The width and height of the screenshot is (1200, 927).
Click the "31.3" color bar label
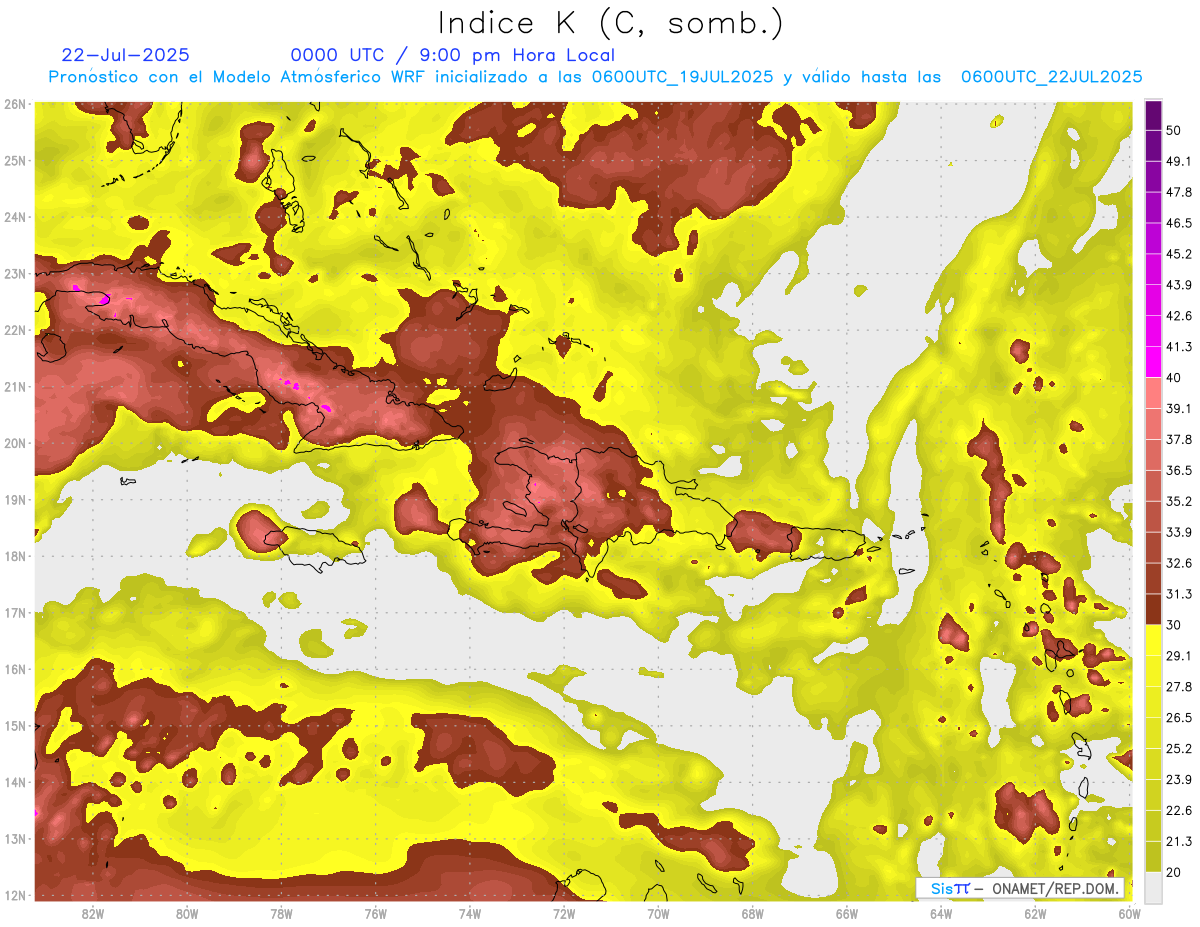pos(1178,594)
